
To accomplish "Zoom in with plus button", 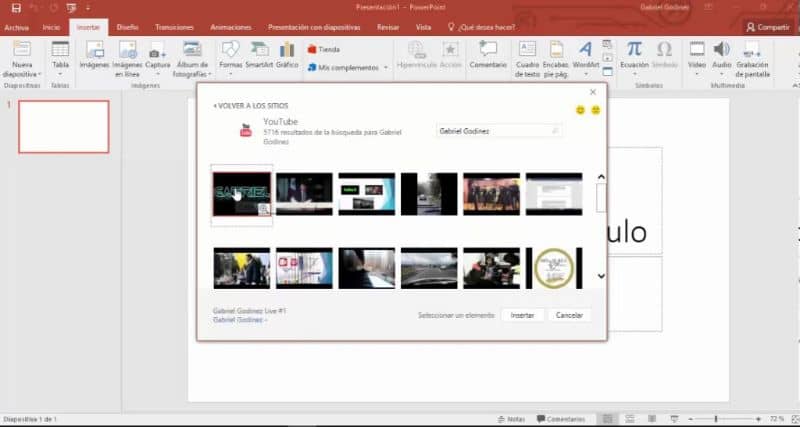I will point(758,419).
